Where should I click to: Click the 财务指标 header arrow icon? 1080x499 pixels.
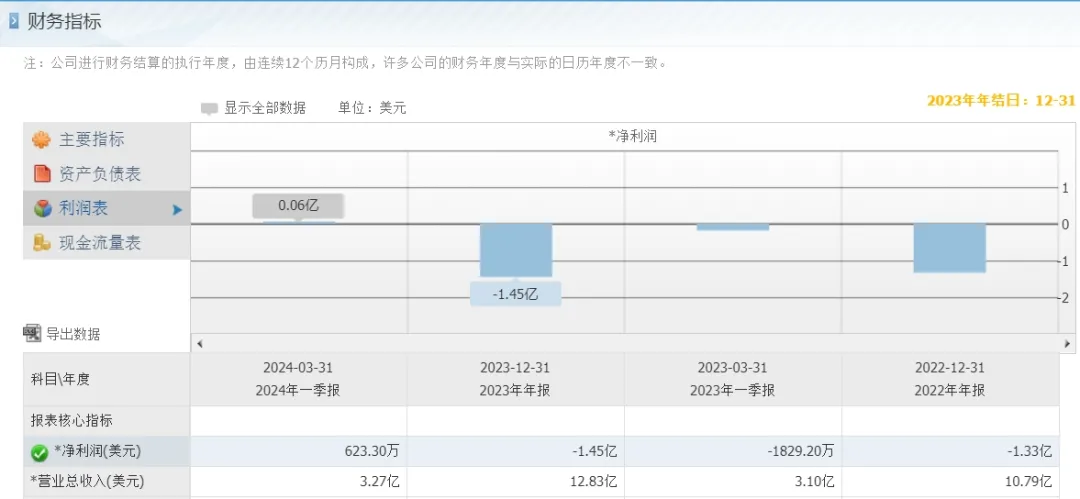click(13, 21)
